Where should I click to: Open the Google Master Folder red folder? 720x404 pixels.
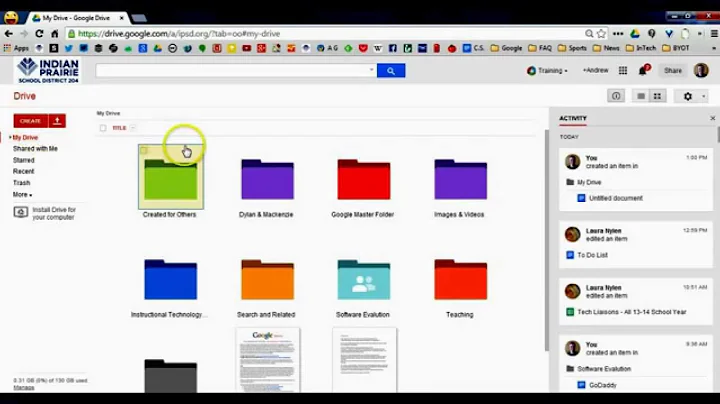pos(364,180)
